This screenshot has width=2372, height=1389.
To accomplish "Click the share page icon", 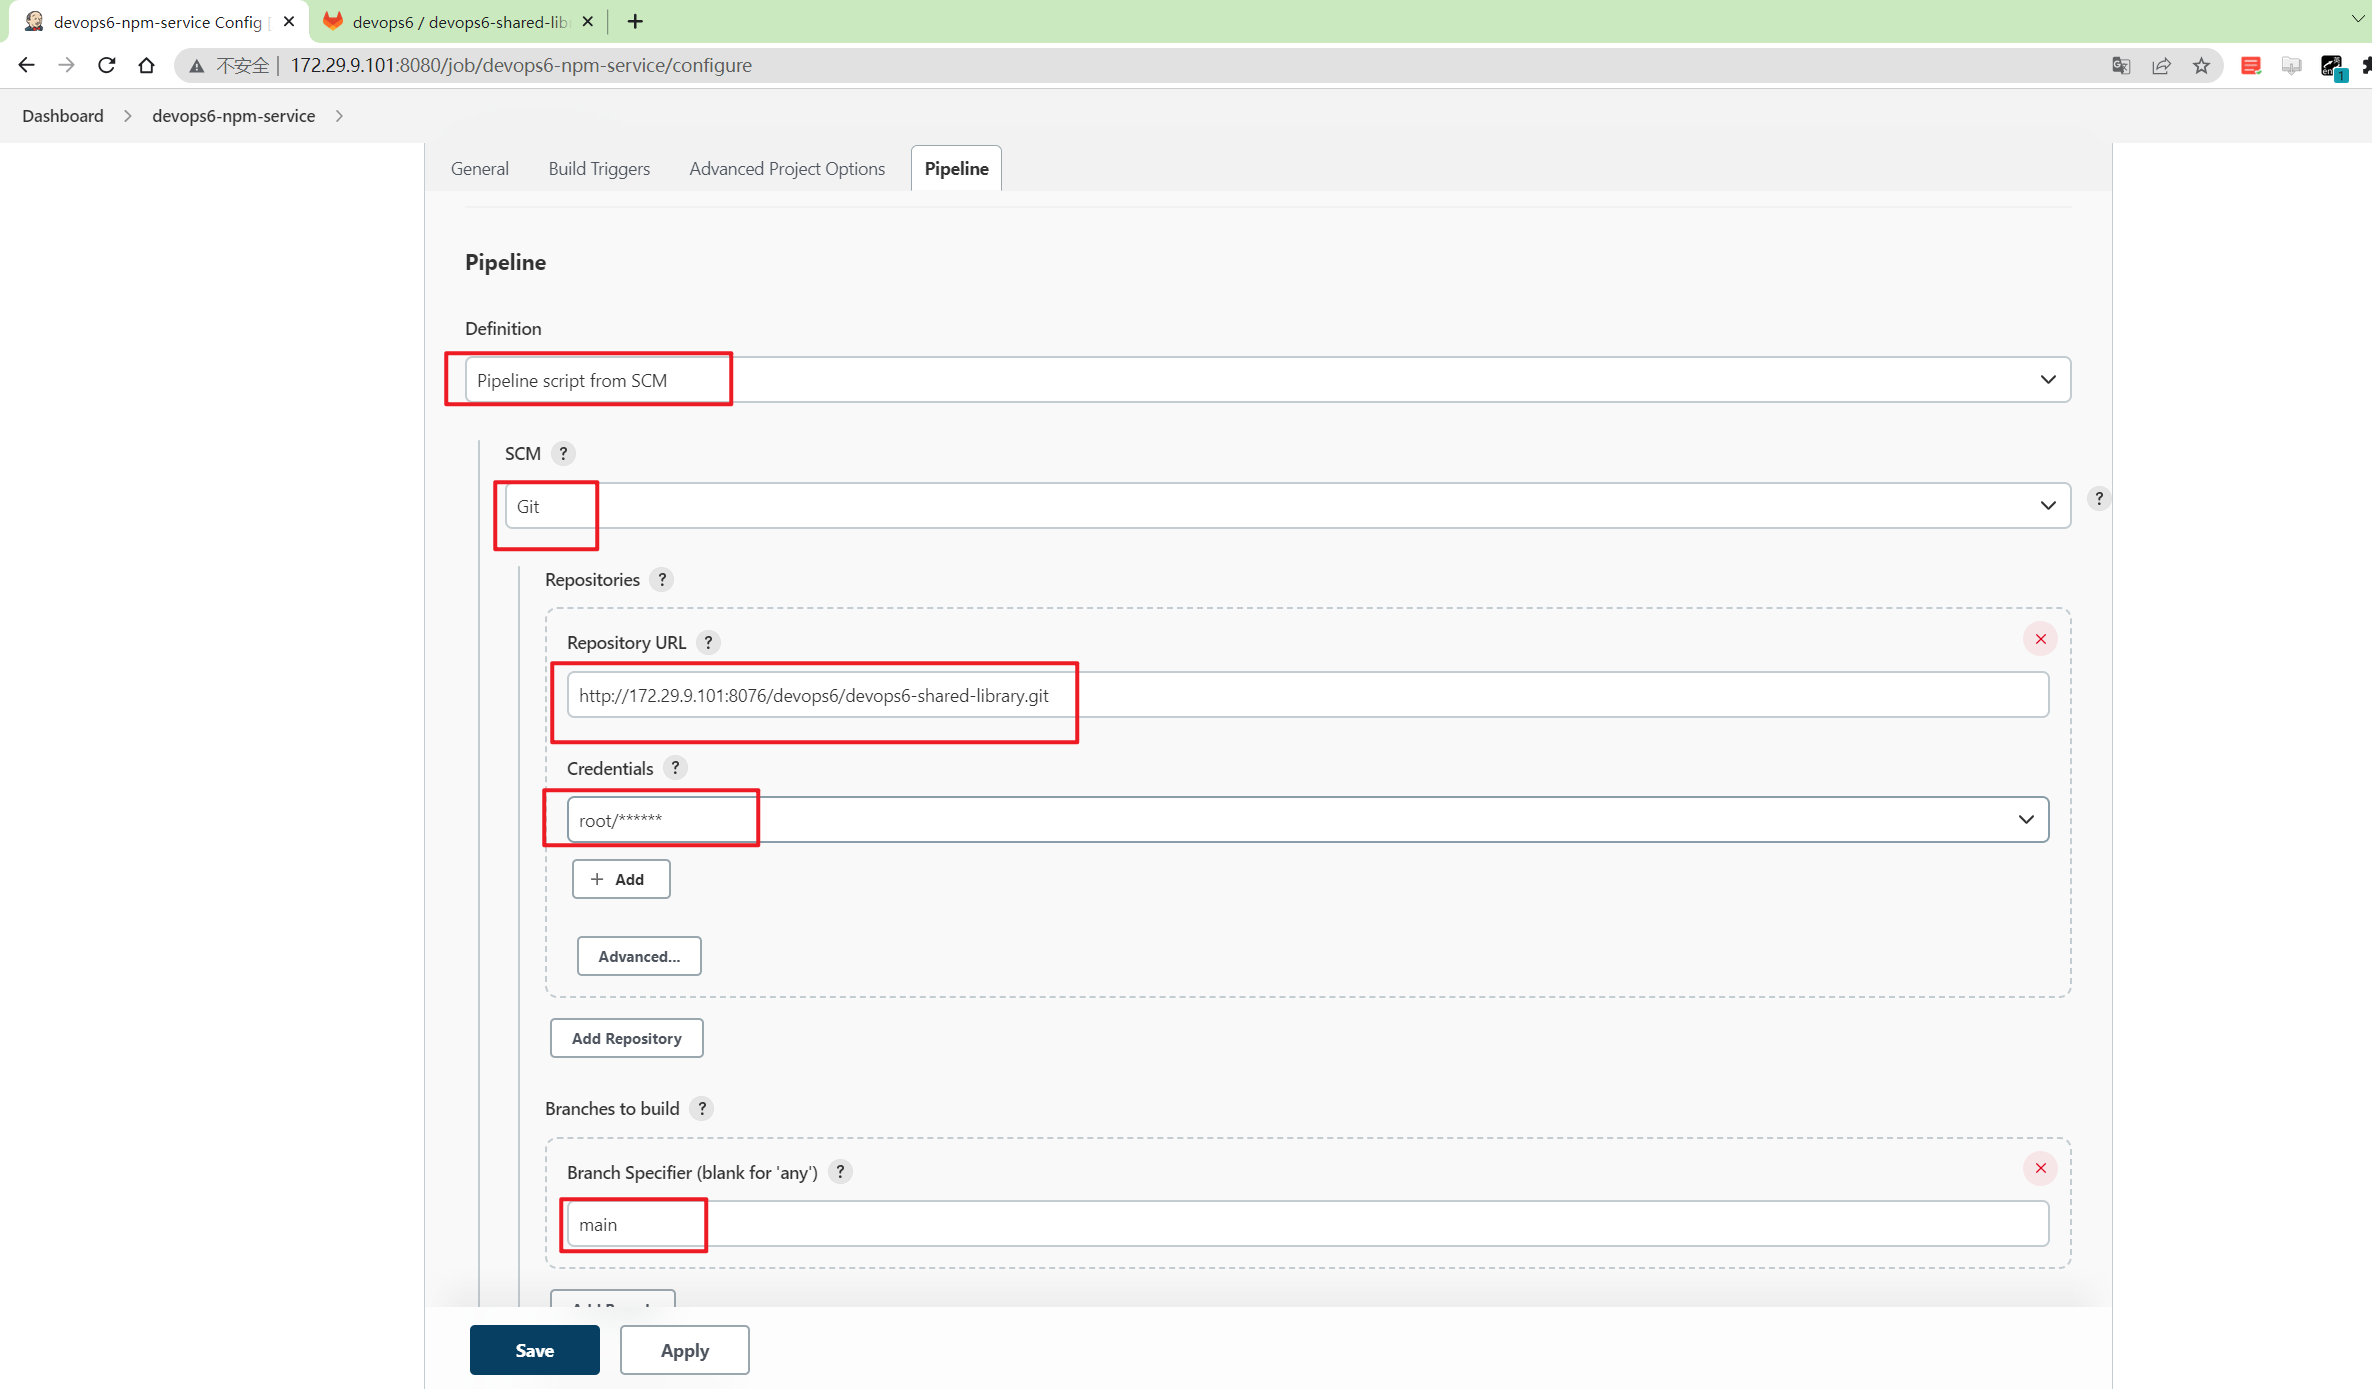I will [x=2161, y=65].
